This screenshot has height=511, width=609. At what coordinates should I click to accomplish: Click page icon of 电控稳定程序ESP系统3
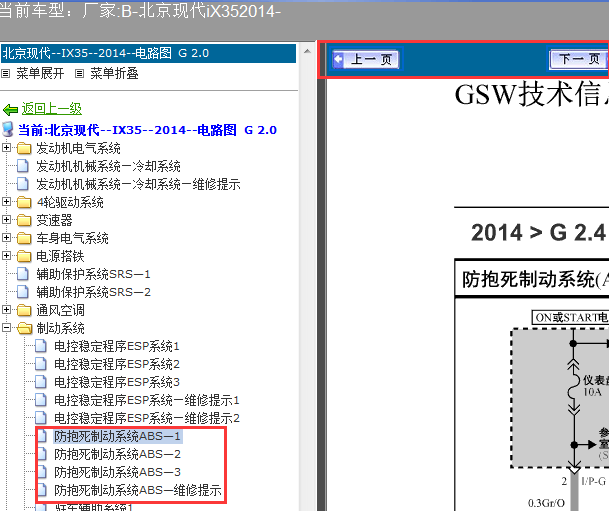pyautogui.click(x=40, y=382)
